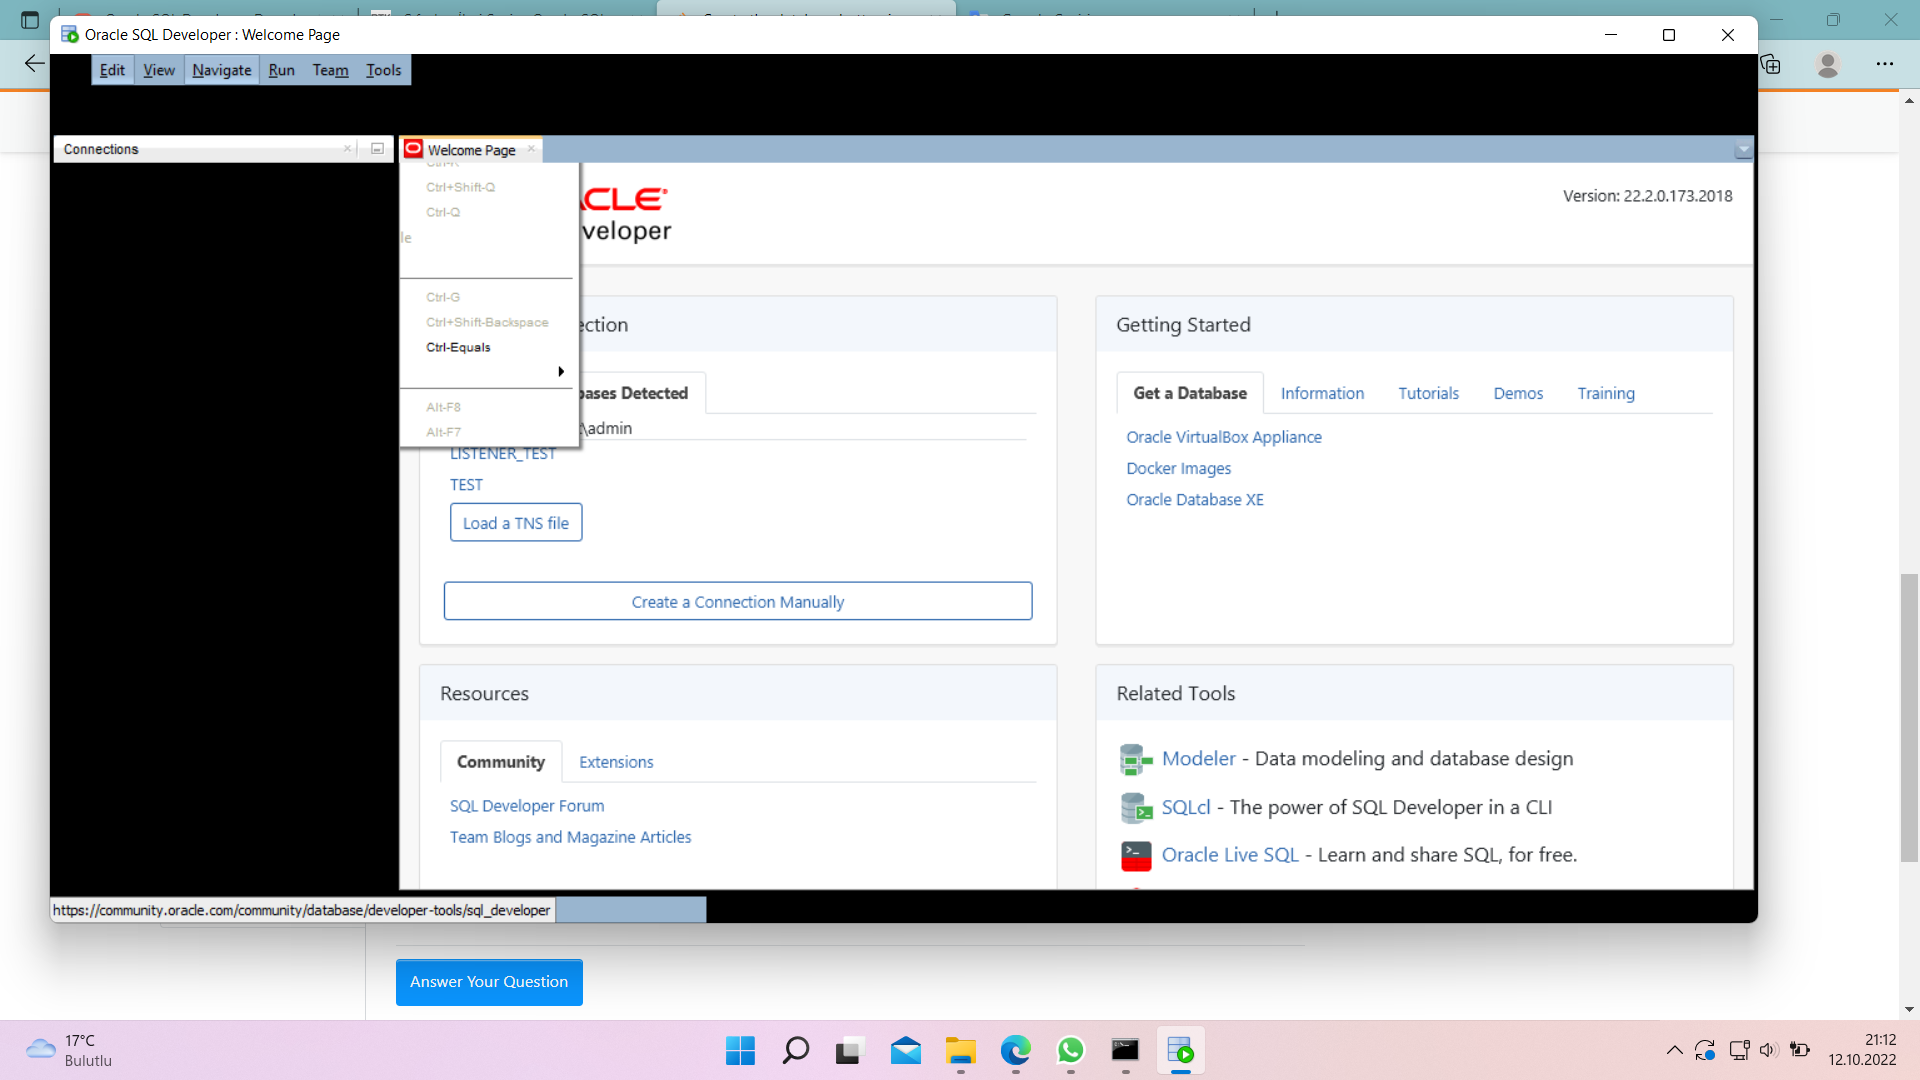Click the Oracle SQL Developer logo icon

coord(67,34)
